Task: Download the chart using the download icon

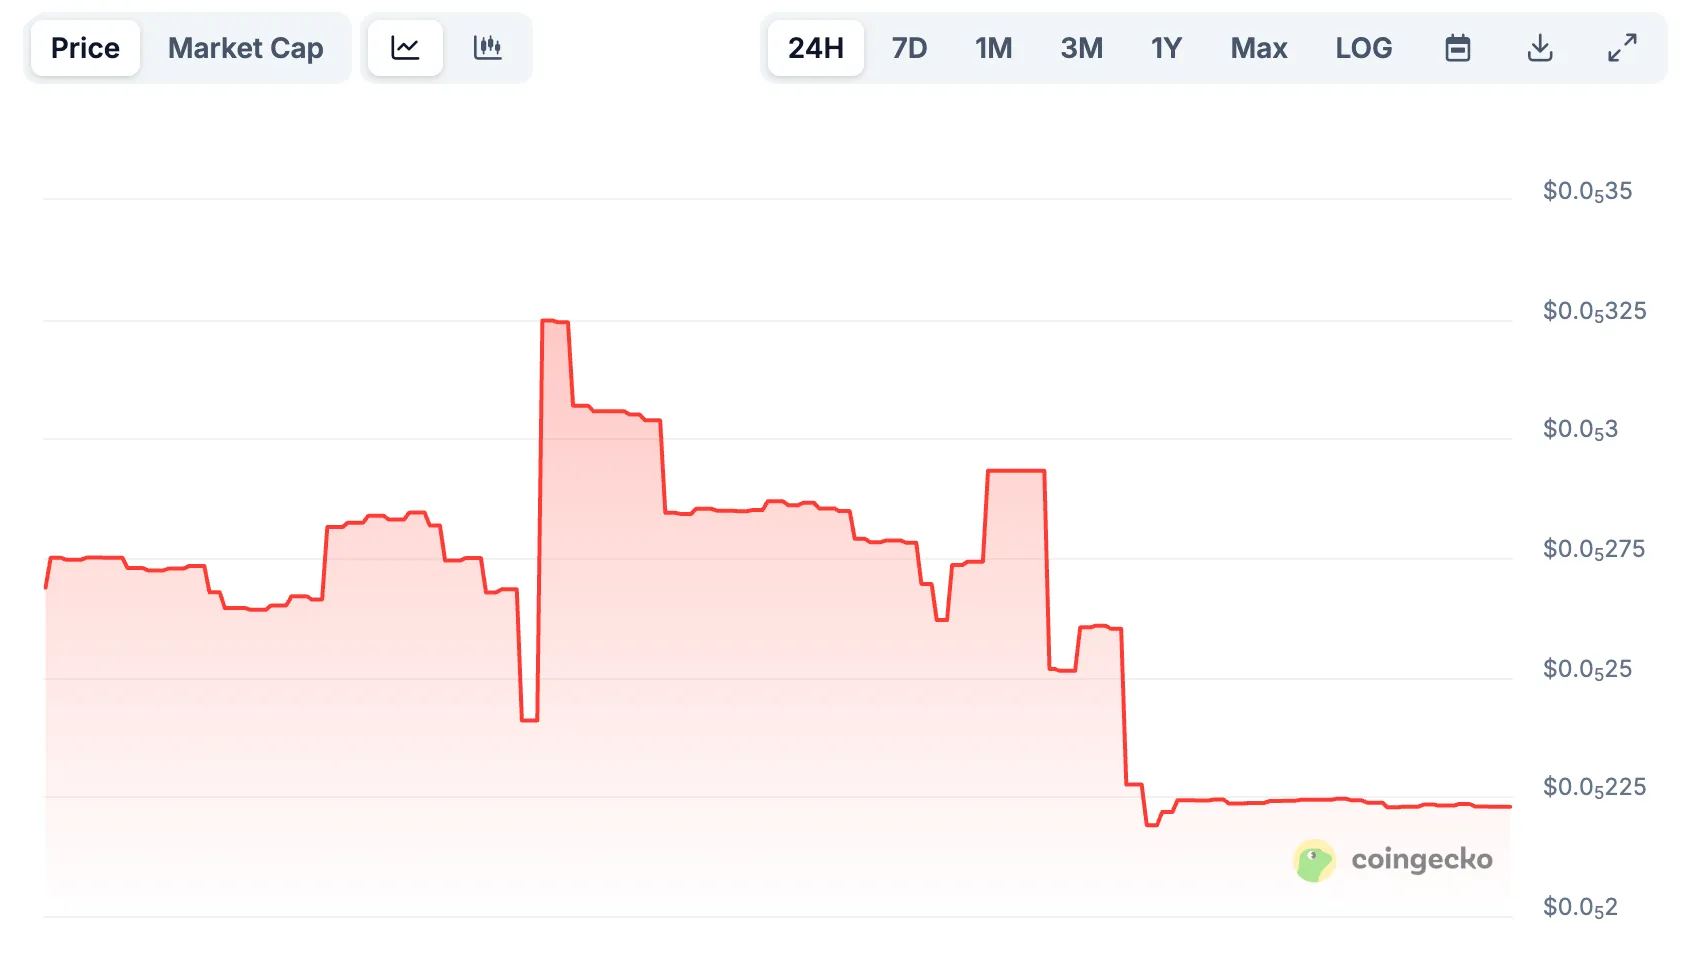Action: 1541,47
